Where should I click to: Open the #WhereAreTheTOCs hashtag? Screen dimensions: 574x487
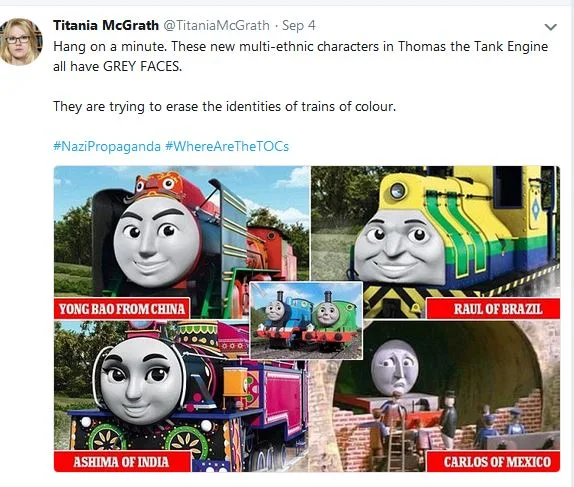click(227, 146)
